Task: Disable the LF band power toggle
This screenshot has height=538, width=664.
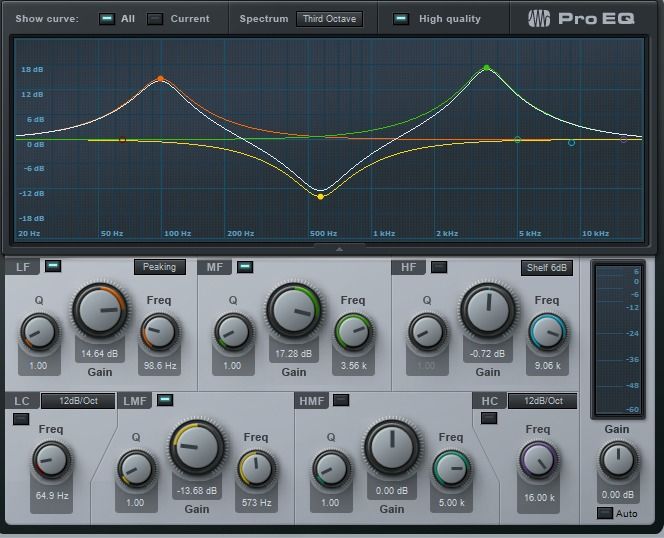Action: pyautogui.click(x=53, y=266)
